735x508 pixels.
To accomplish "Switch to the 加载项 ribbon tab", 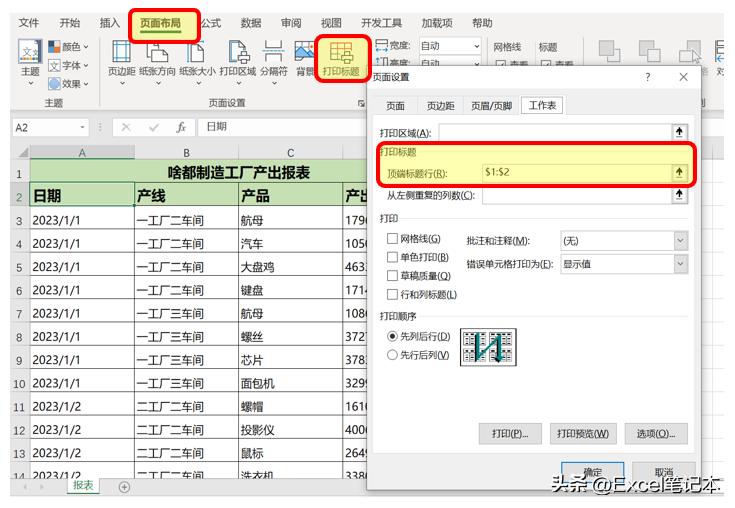I will (437, 22).
